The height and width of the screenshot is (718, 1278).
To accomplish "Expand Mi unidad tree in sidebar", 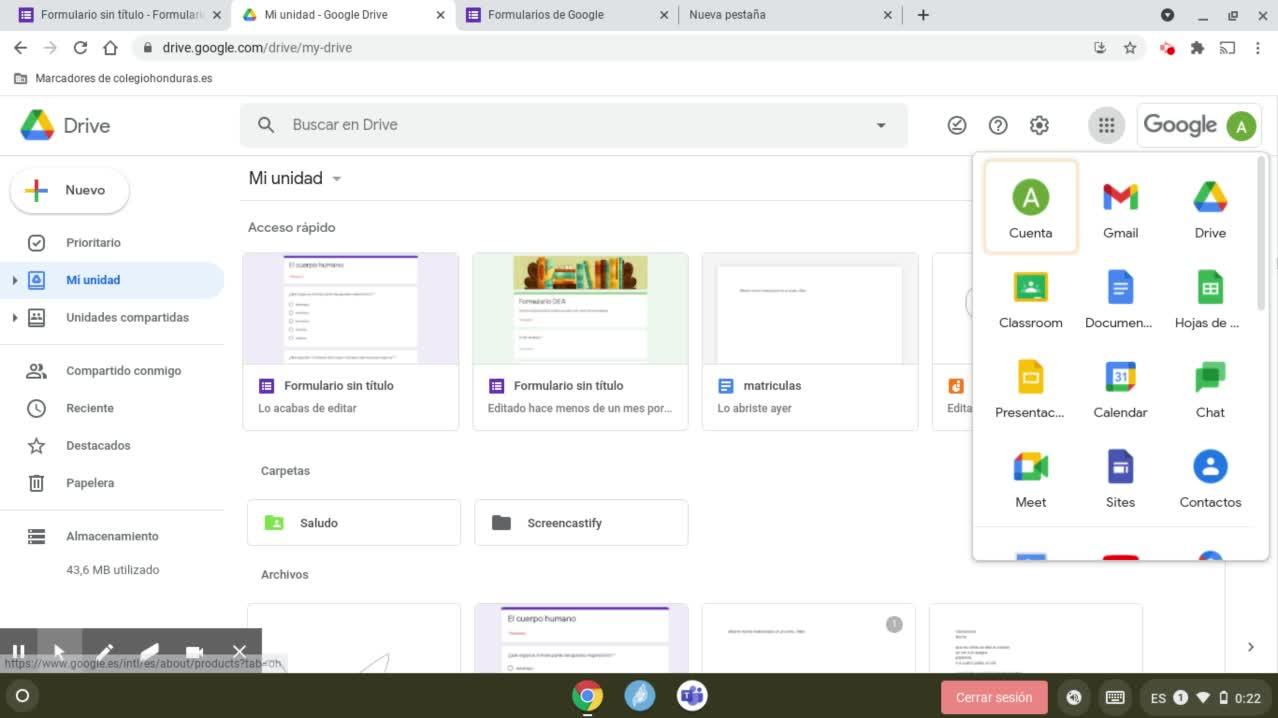I will click(x=14, y=280).
